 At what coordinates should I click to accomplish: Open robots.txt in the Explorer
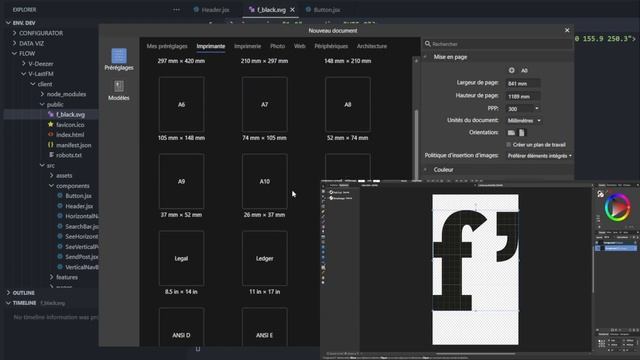coord(69,155)
